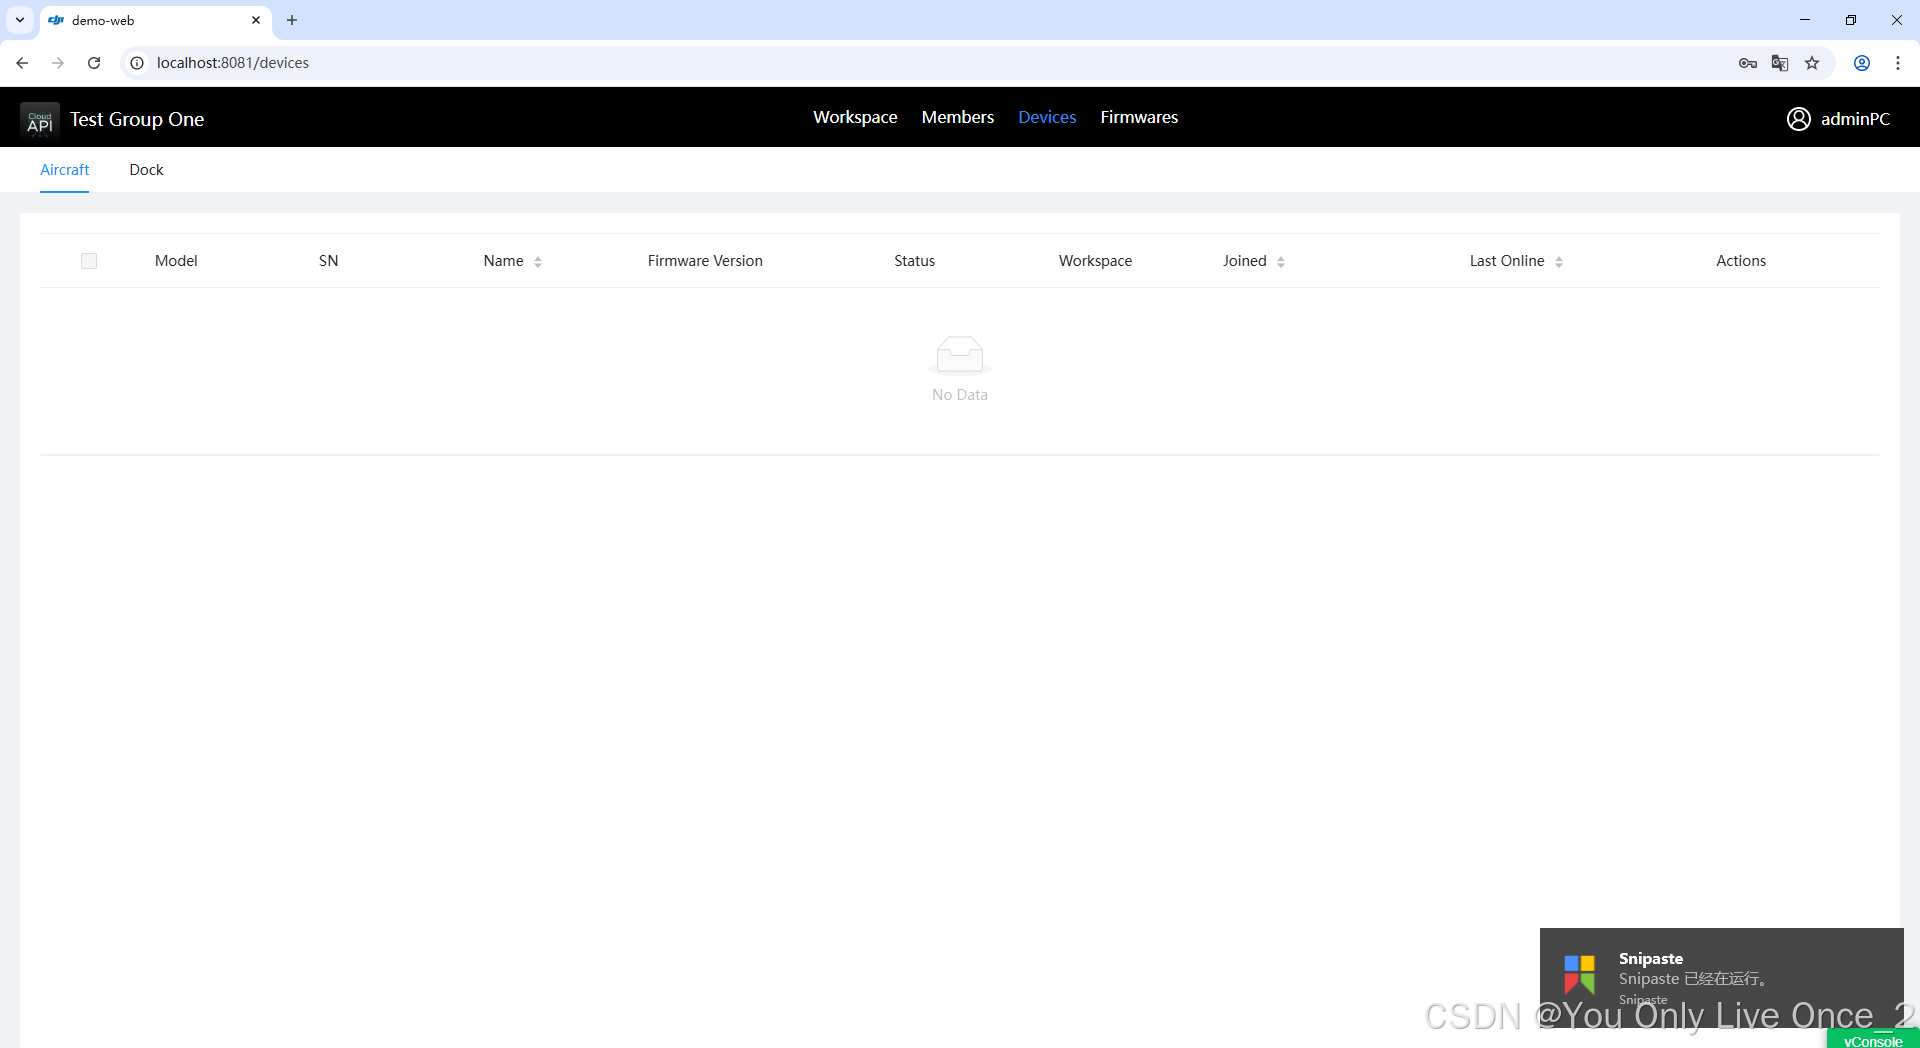This screenshot has width=1920, height=1048.
Task: Click the demo-web browser tab
Action: (x=155, y=20)
